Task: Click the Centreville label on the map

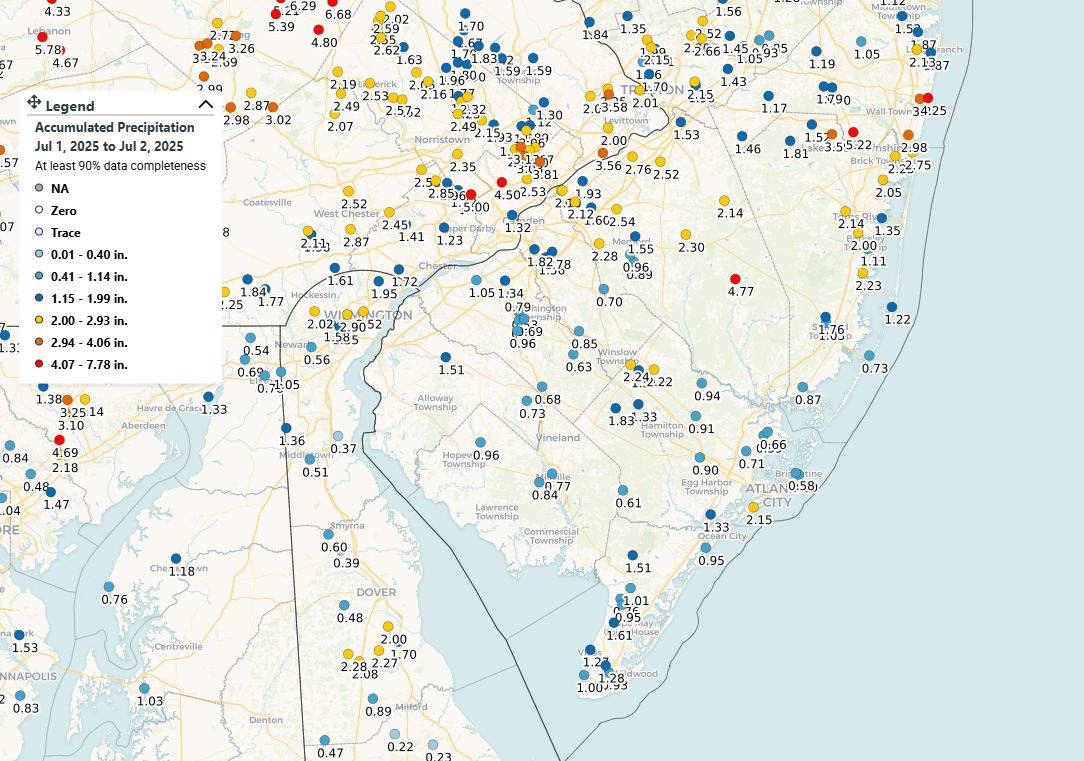Action: [x=178, y=647]
